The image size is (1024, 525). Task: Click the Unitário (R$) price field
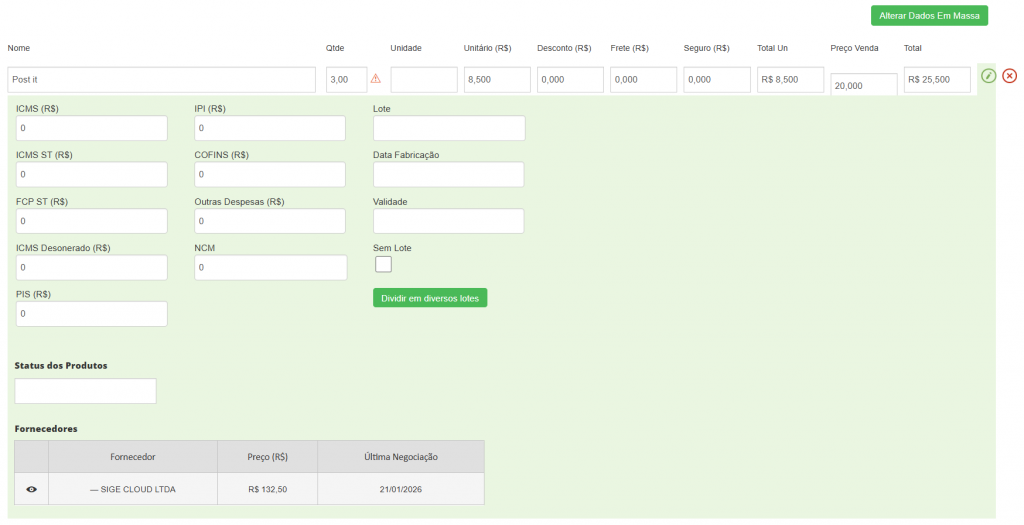pyautogui.click(x=497, y=80)
